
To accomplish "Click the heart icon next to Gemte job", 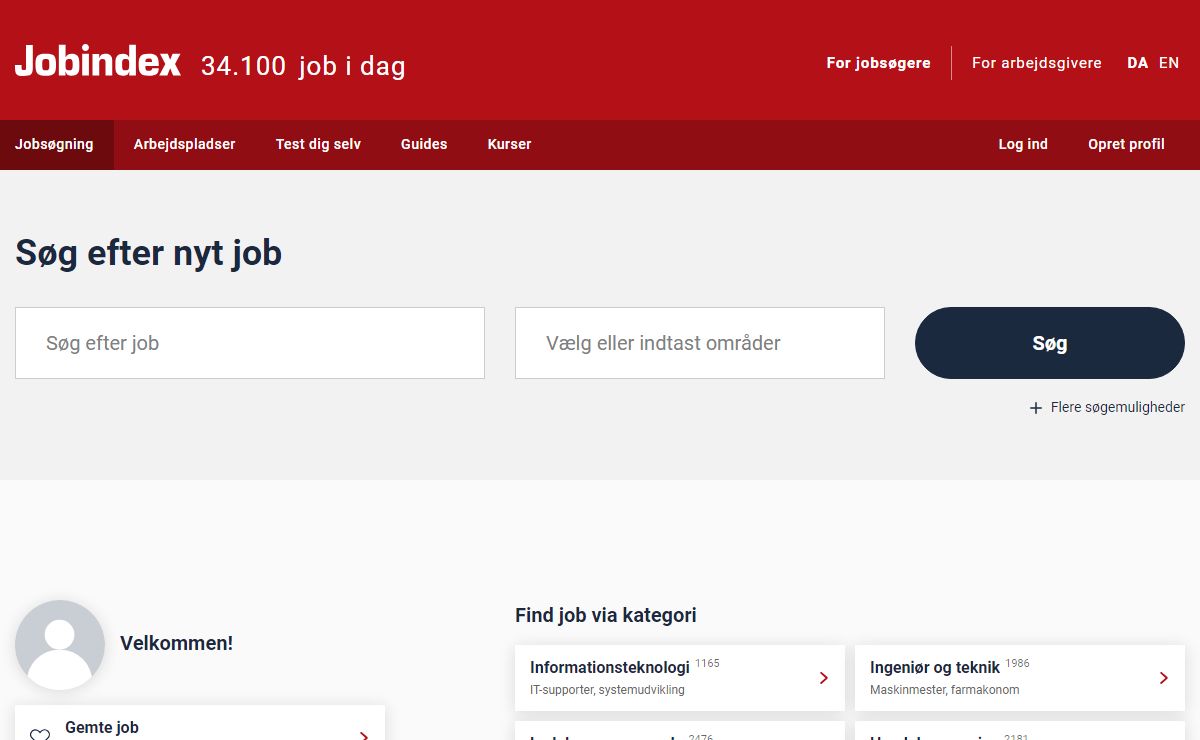I will tap(40, 735).
